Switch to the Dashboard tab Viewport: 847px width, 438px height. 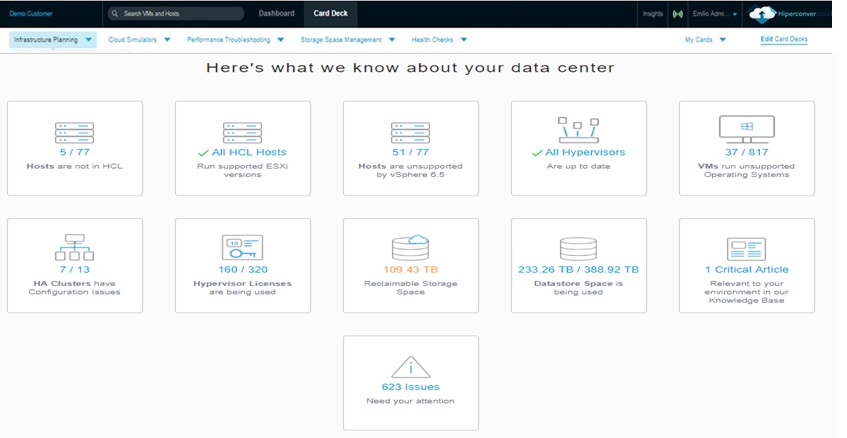(x=276, y=14)
